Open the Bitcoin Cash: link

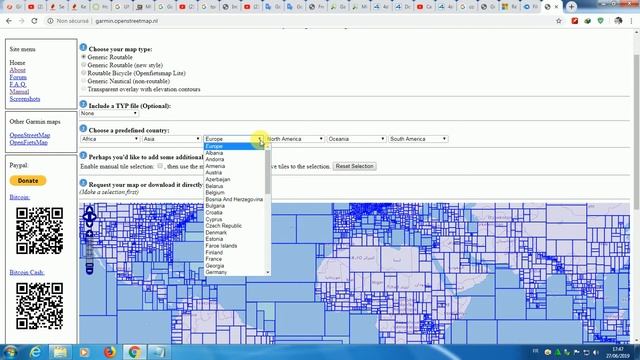pos(27,272)
